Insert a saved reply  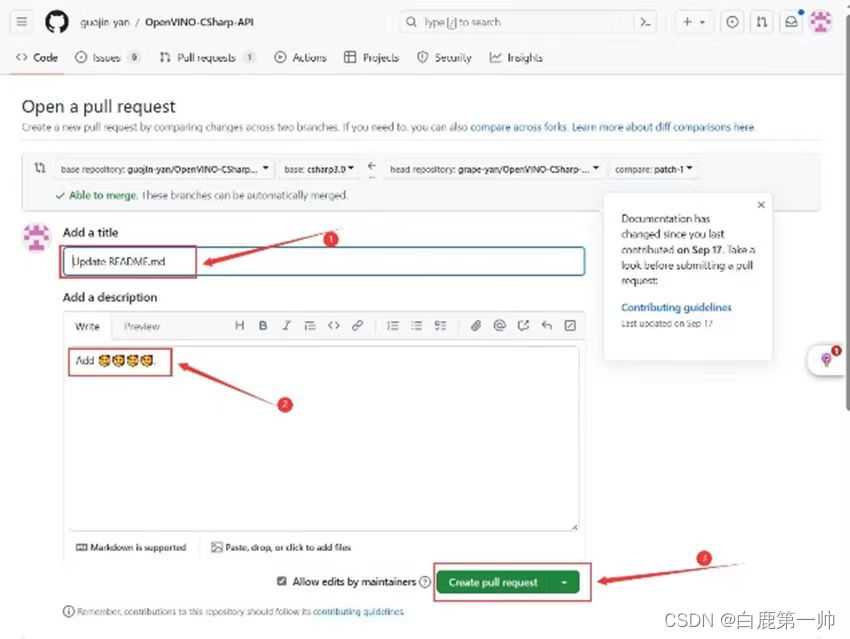click(x=546, y=326)
